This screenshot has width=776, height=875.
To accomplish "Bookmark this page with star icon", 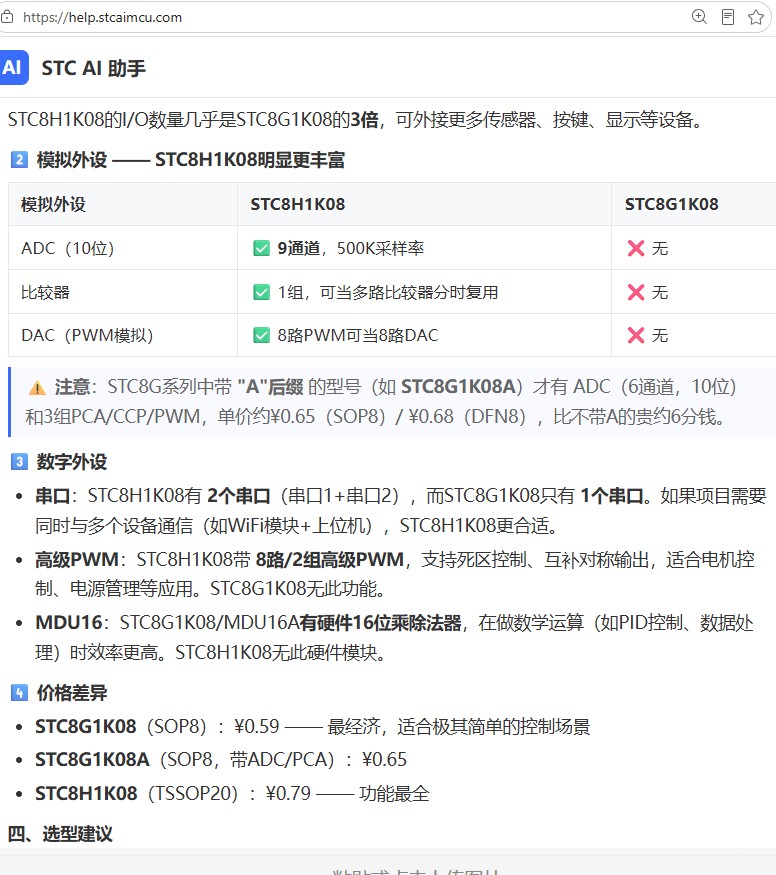I will [756, 17].
